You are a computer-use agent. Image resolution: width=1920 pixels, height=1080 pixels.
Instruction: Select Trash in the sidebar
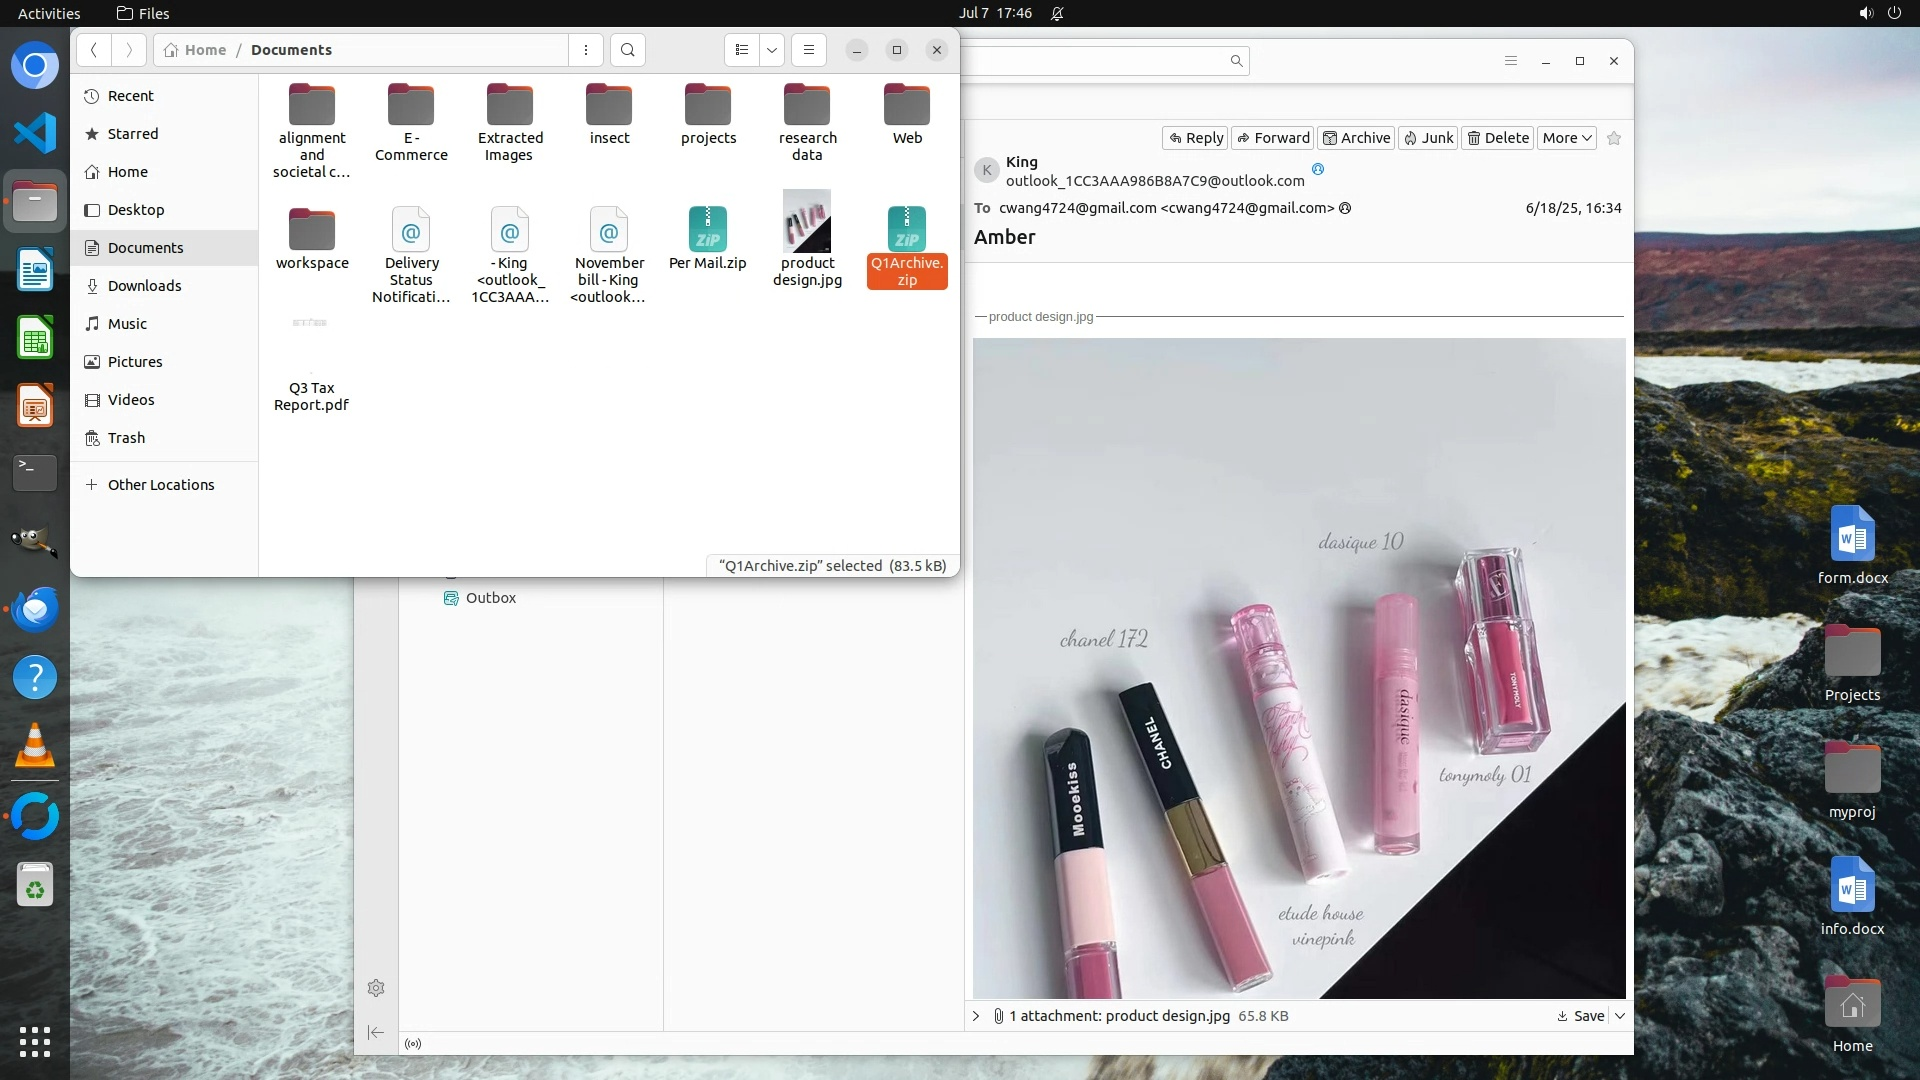126,438
